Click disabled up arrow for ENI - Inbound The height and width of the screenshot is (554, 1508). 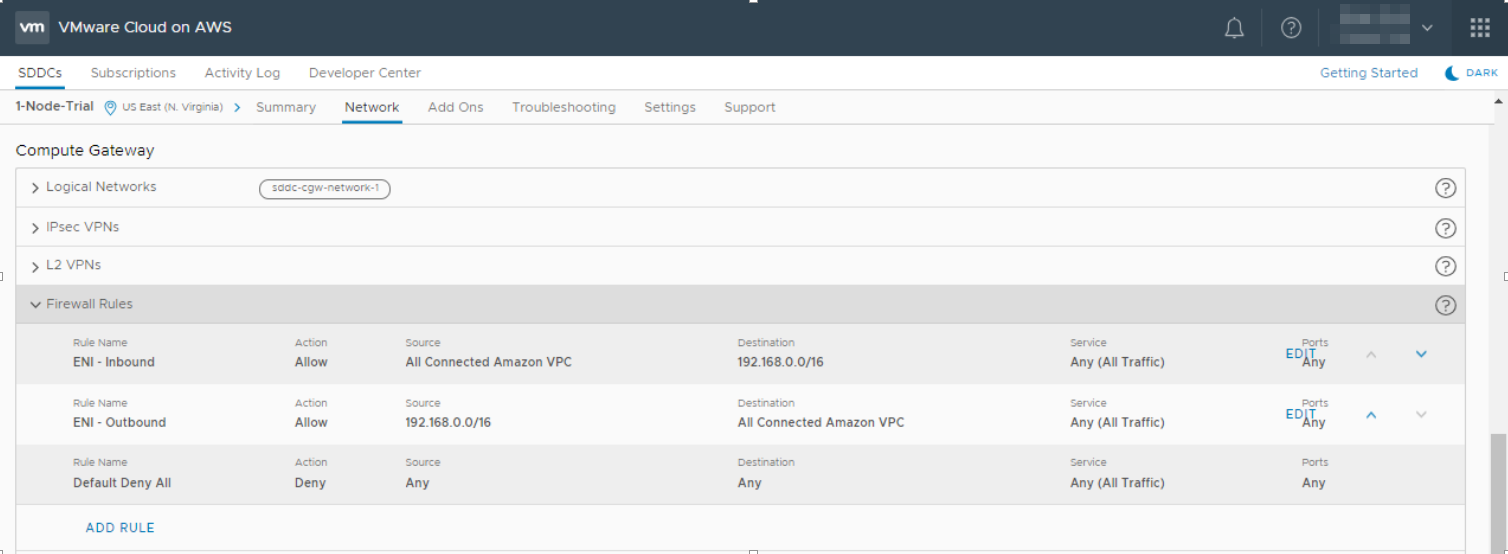(x=1371, y=354)
